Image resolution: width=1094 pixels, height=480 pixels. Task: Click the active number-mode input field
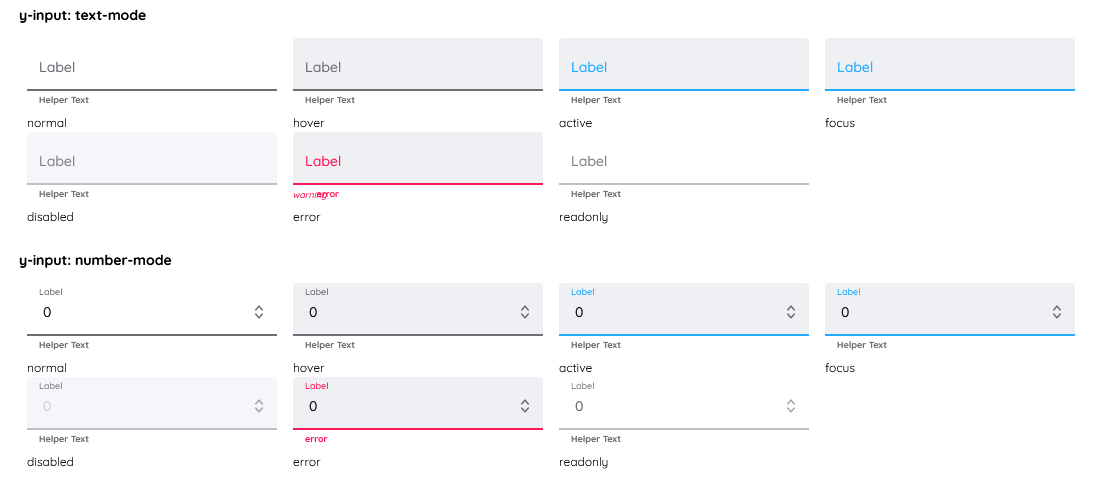click(x=672, y=312)
